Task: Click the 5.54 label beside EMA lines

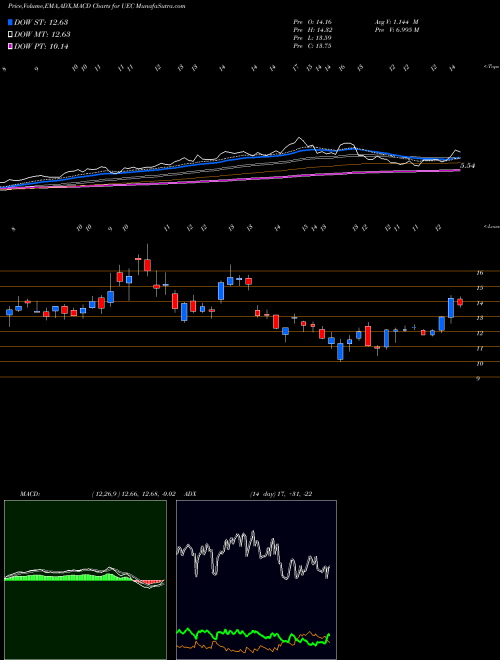Action: [468, 166]
